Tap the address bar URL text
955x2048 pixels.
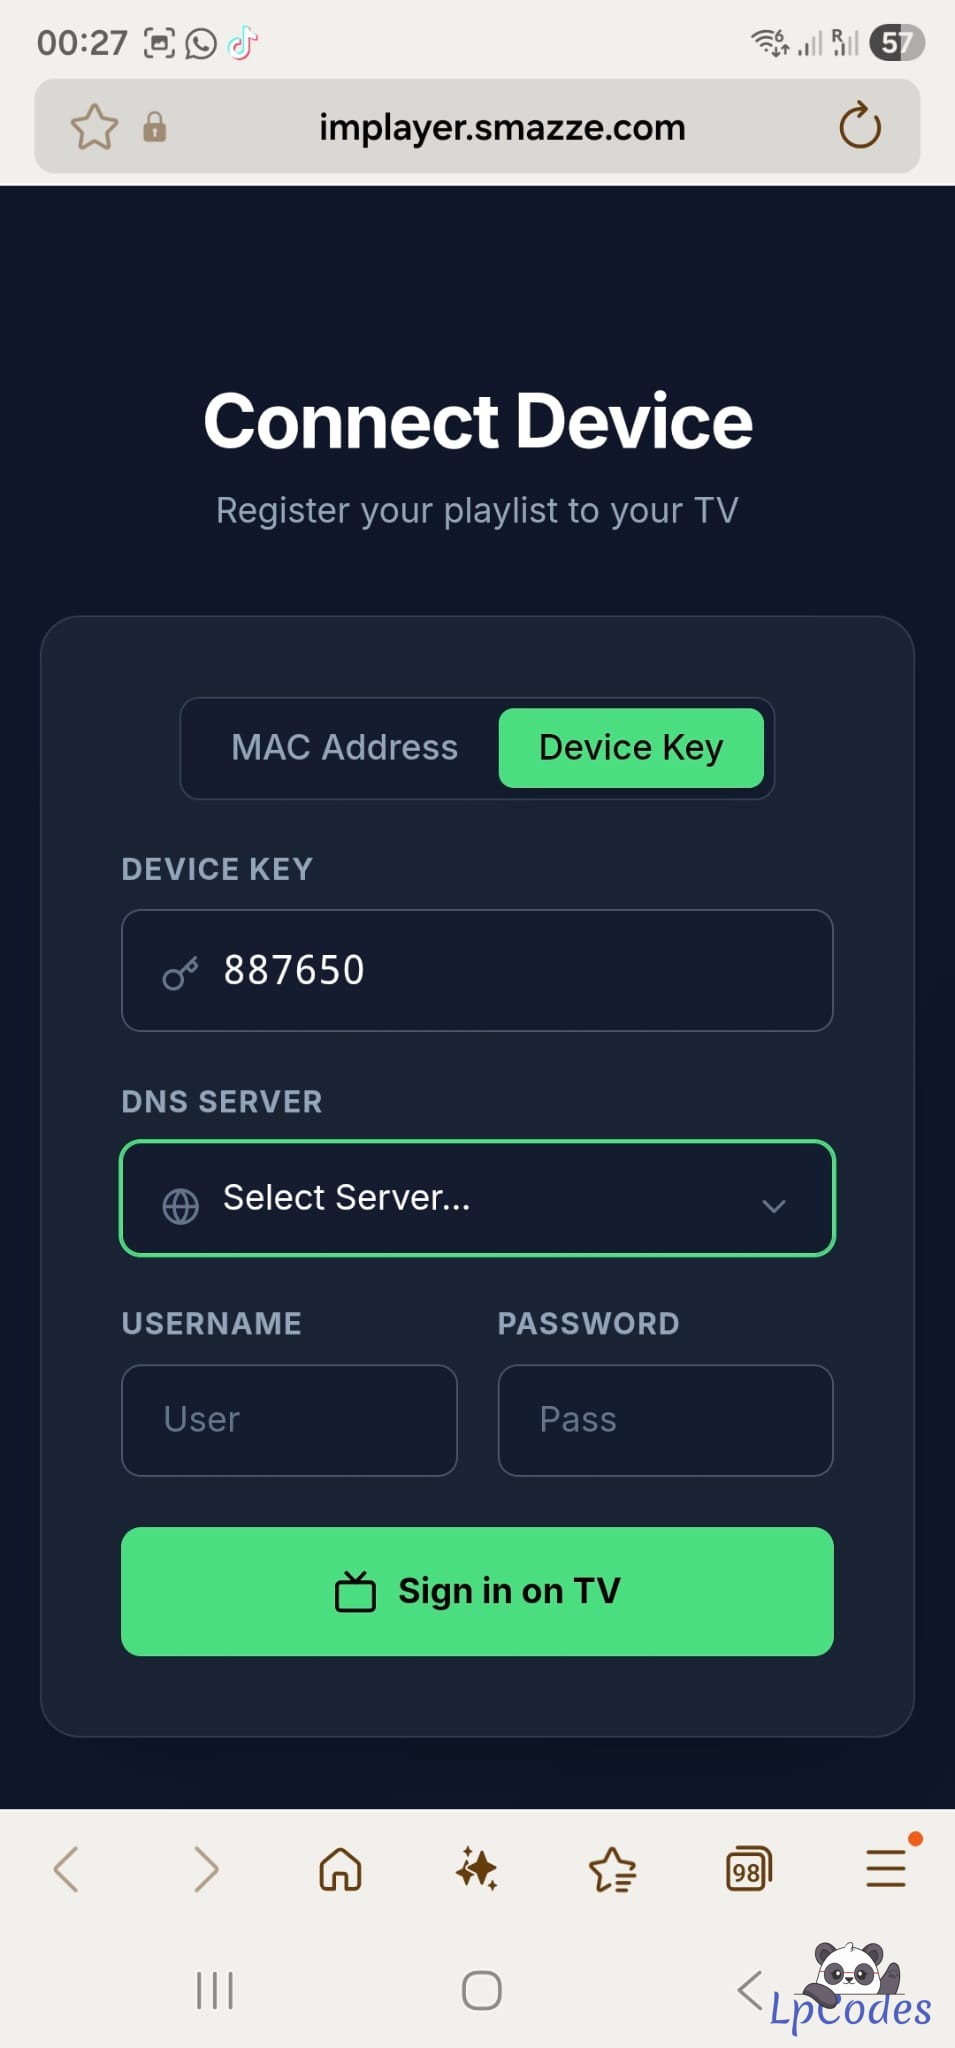(502, 127)
